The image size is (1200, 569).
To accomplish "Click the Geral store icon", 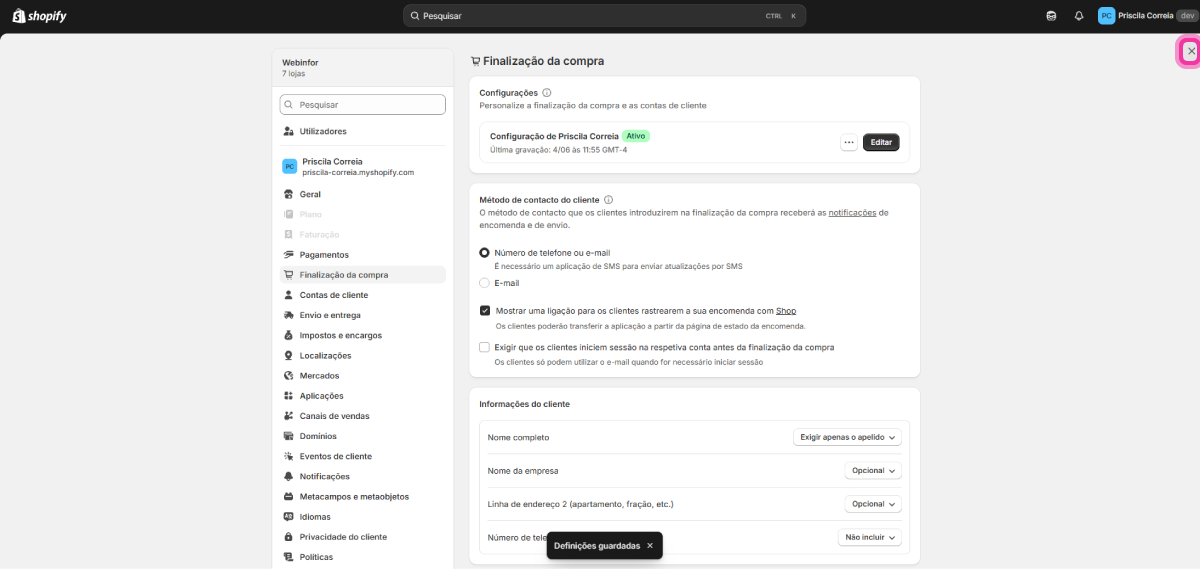I will tap(288, 194).
